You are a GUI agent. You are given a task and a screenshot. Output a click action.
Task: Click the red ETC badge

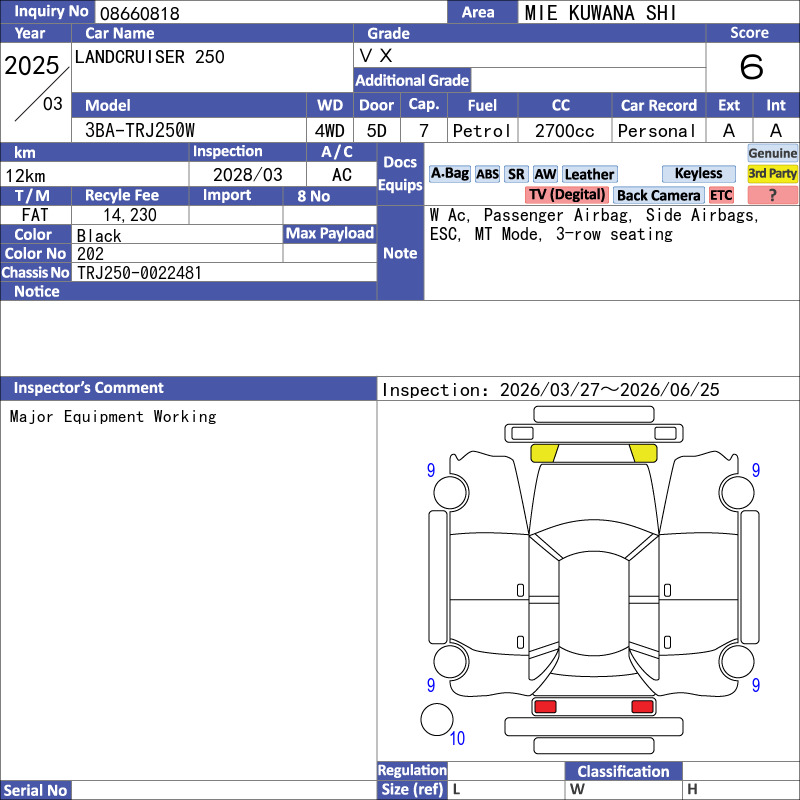click(x=721, y=195)
